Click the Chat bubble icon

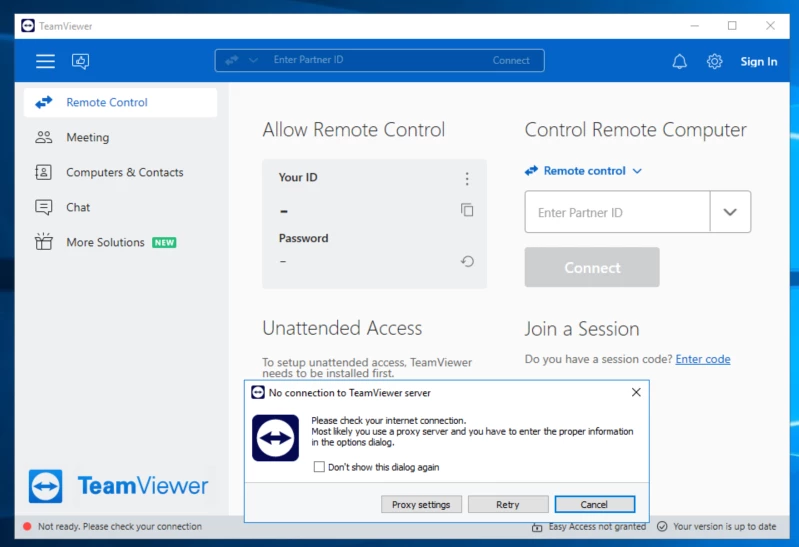(43, 207)
